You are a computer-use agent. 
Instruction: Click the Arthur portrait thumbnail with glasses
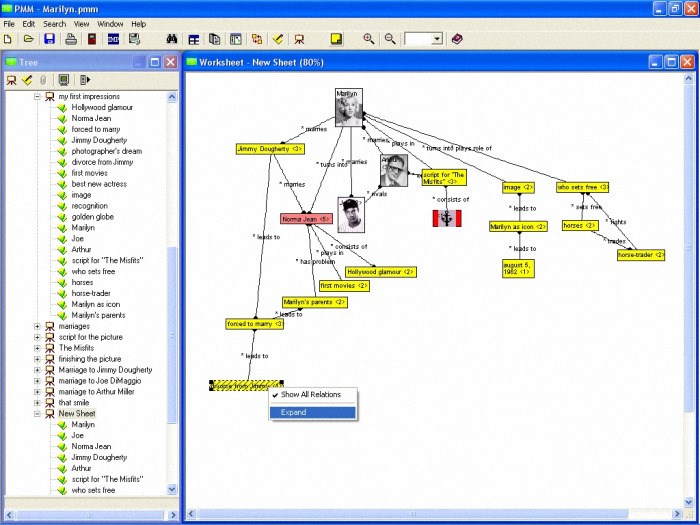point(394,170)
